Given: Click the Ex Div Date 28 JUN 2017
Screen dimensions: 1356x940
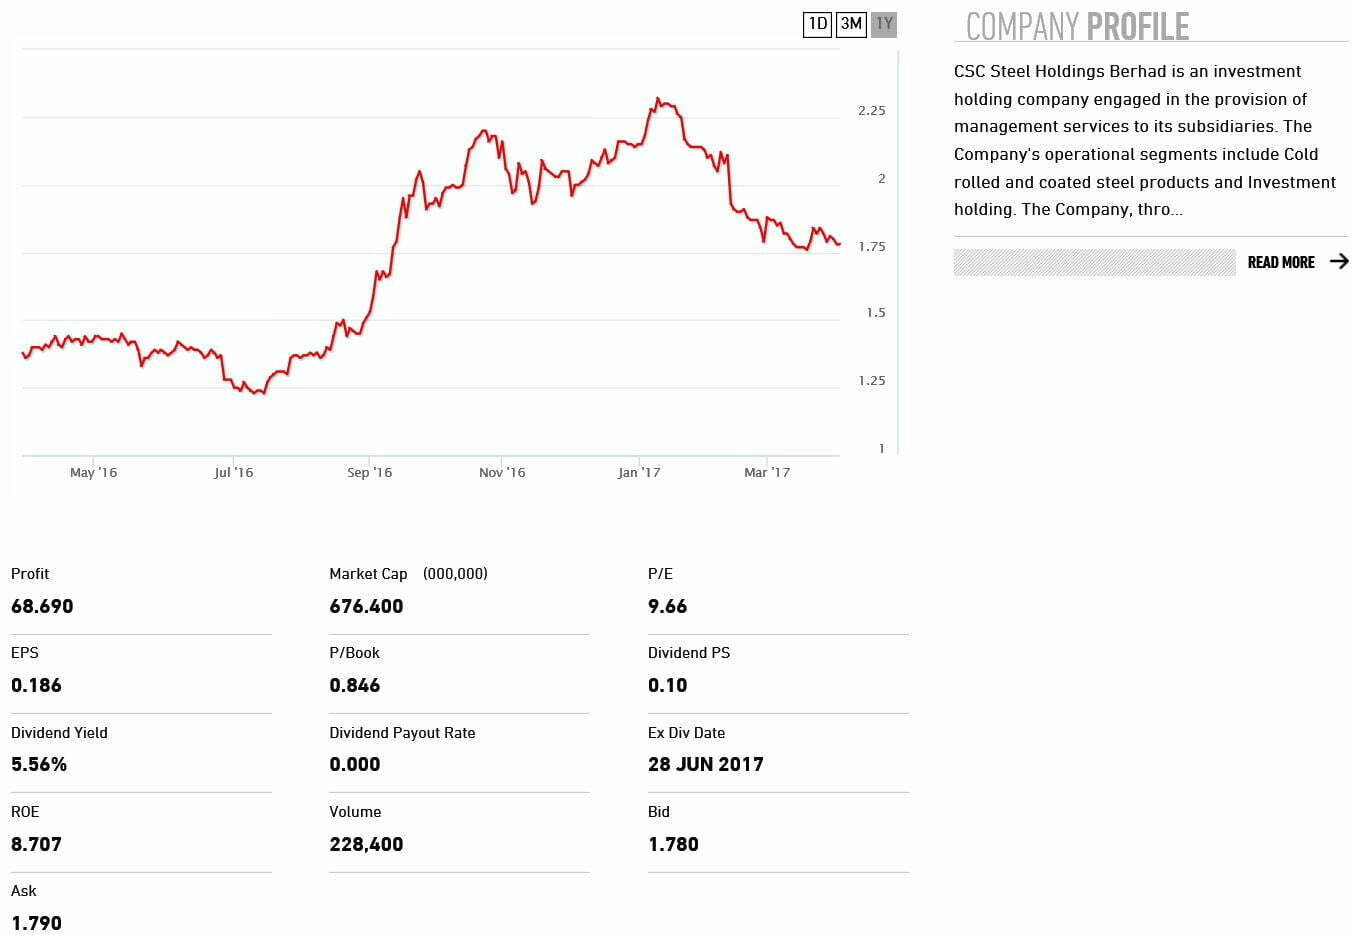Looking at the screenshot, I should coord(705,764).
